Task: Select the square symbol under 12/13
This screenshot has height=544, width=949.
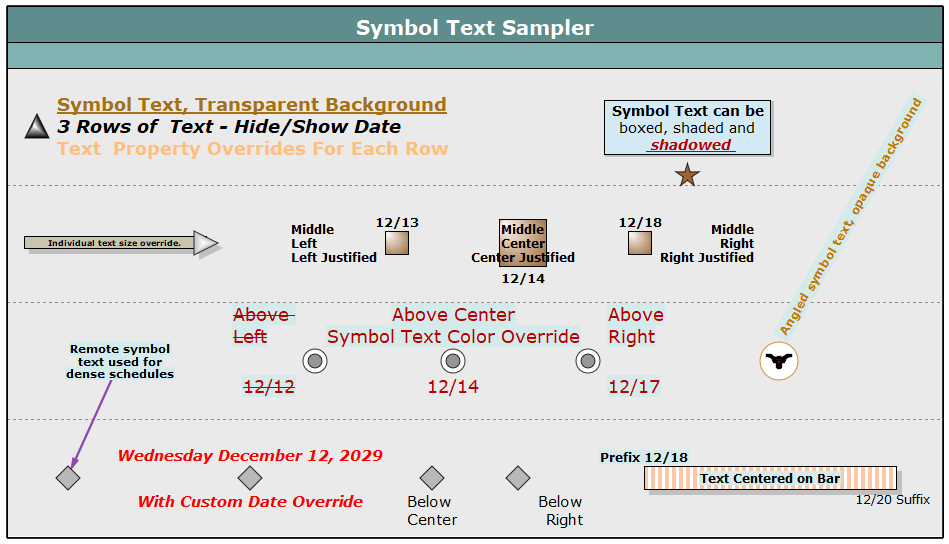Action: point(397,243)
